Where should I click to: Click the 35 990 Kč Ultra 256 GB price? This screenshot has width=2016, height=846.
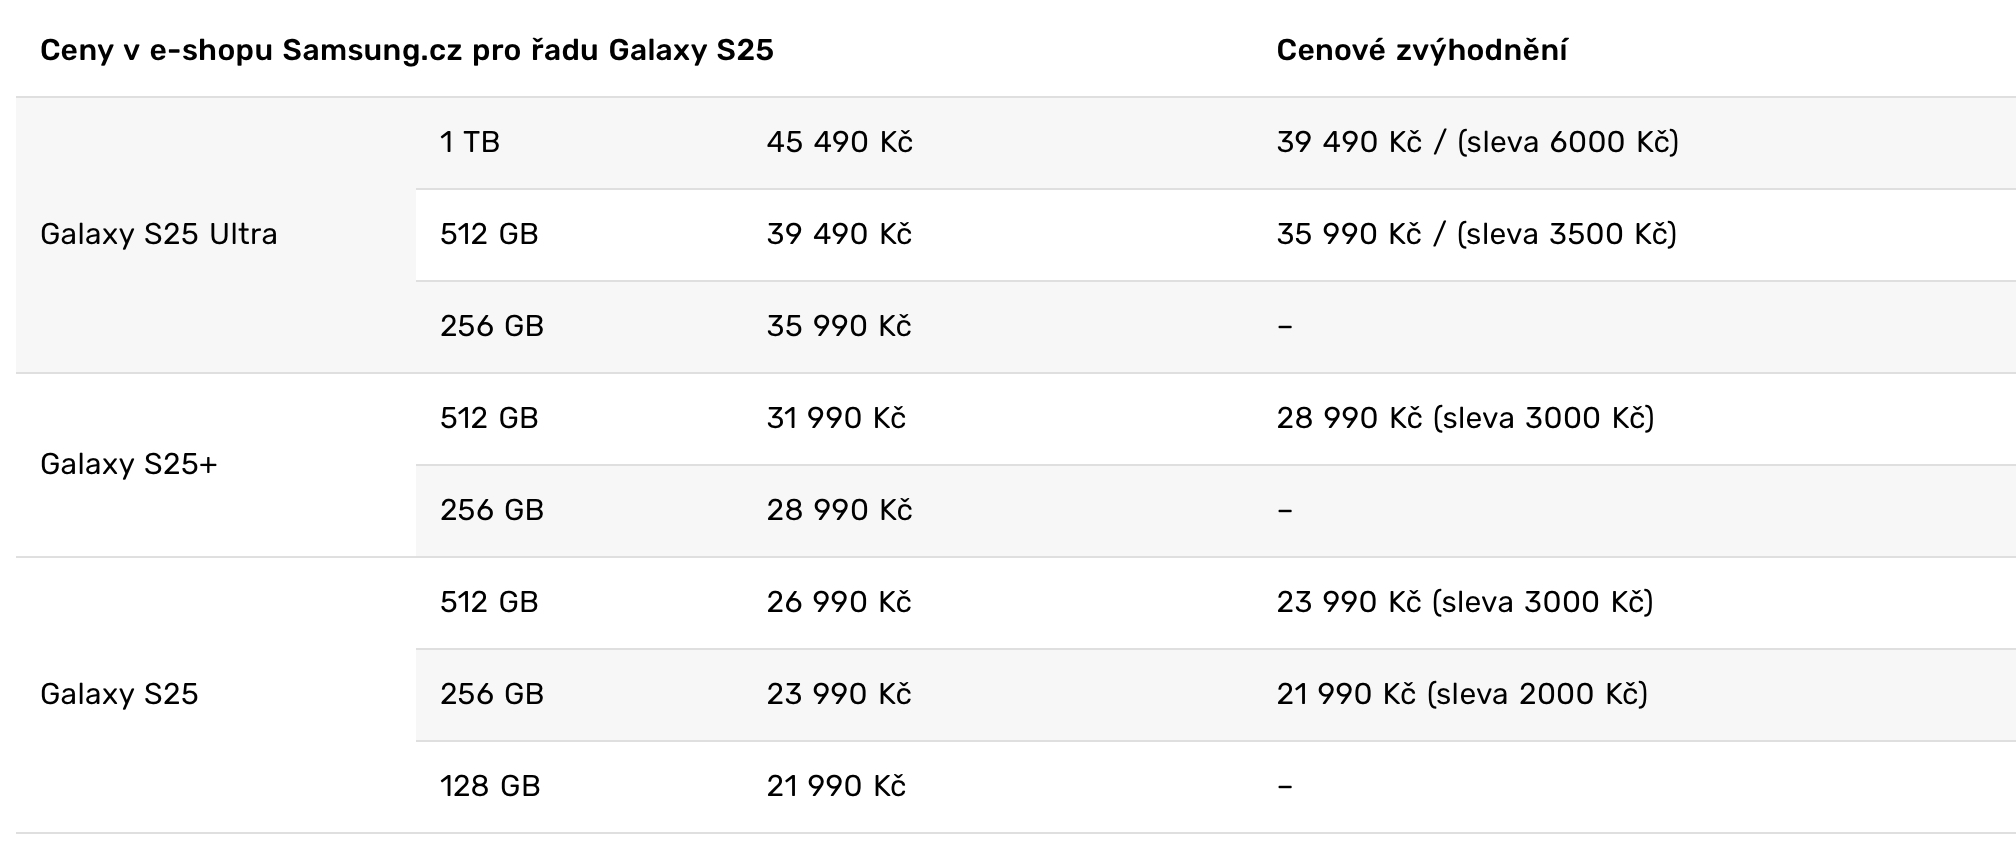coord(839,326)
